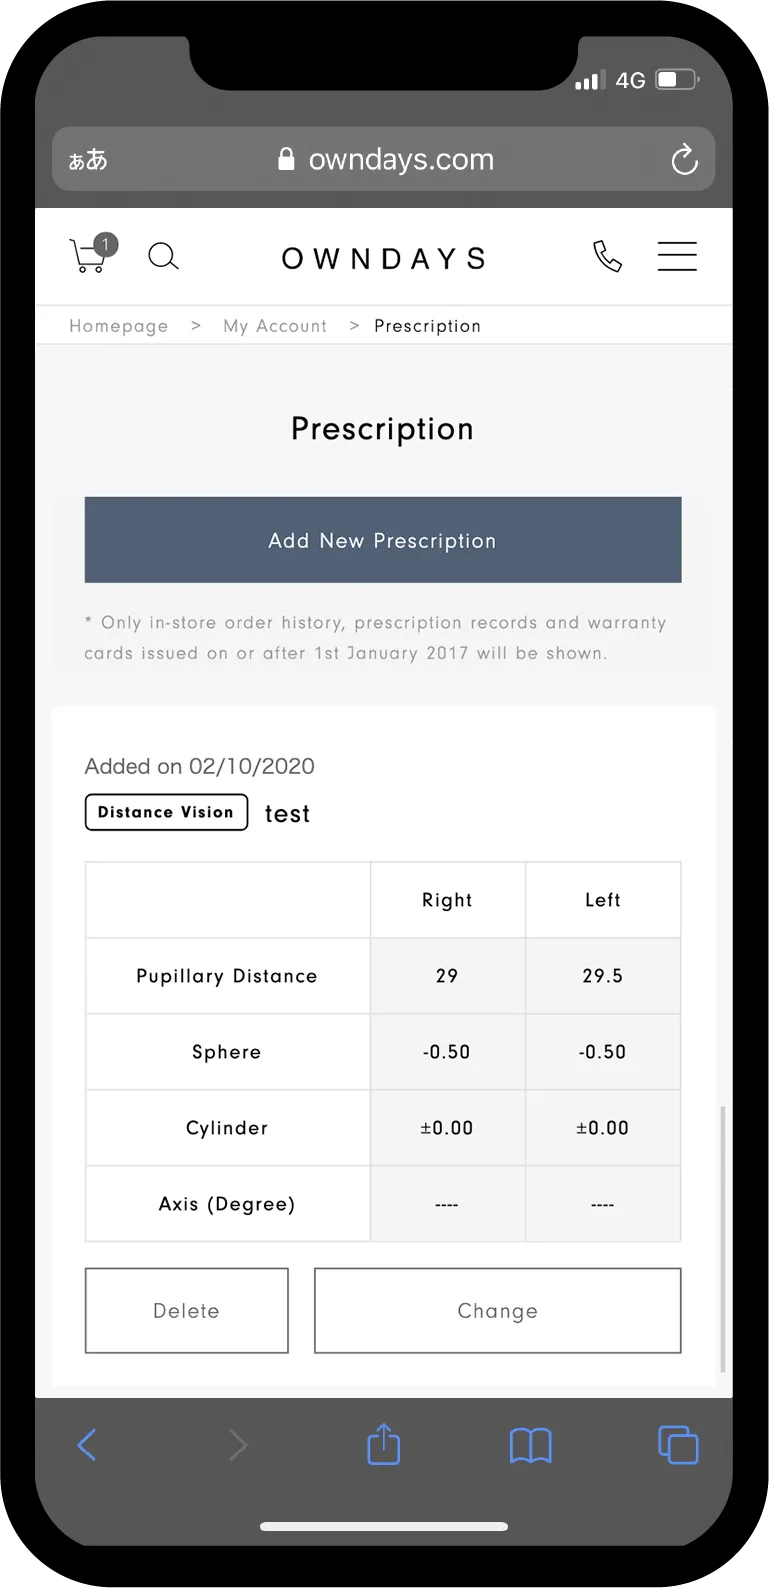Tap the search magnifier icon
Screen dimensions: 769x1588
[x=163, y=257]
